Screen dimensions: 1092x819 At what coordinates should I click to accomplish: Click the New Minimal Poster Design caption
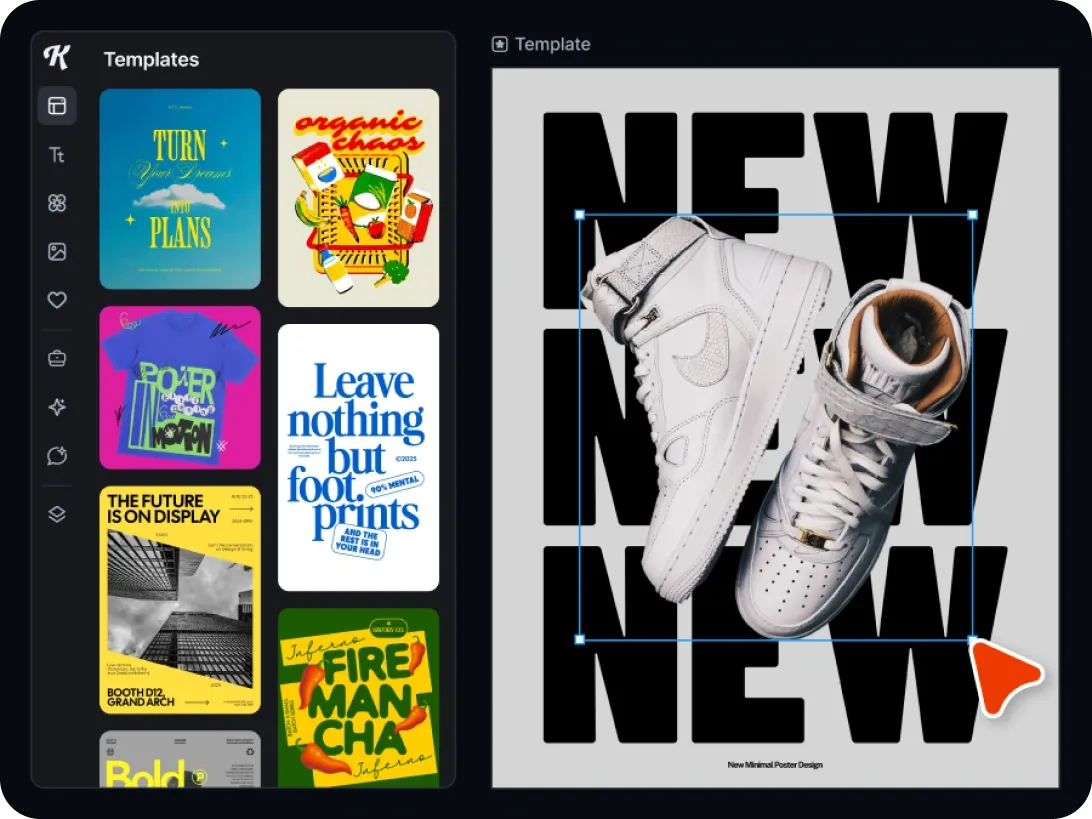775,765
